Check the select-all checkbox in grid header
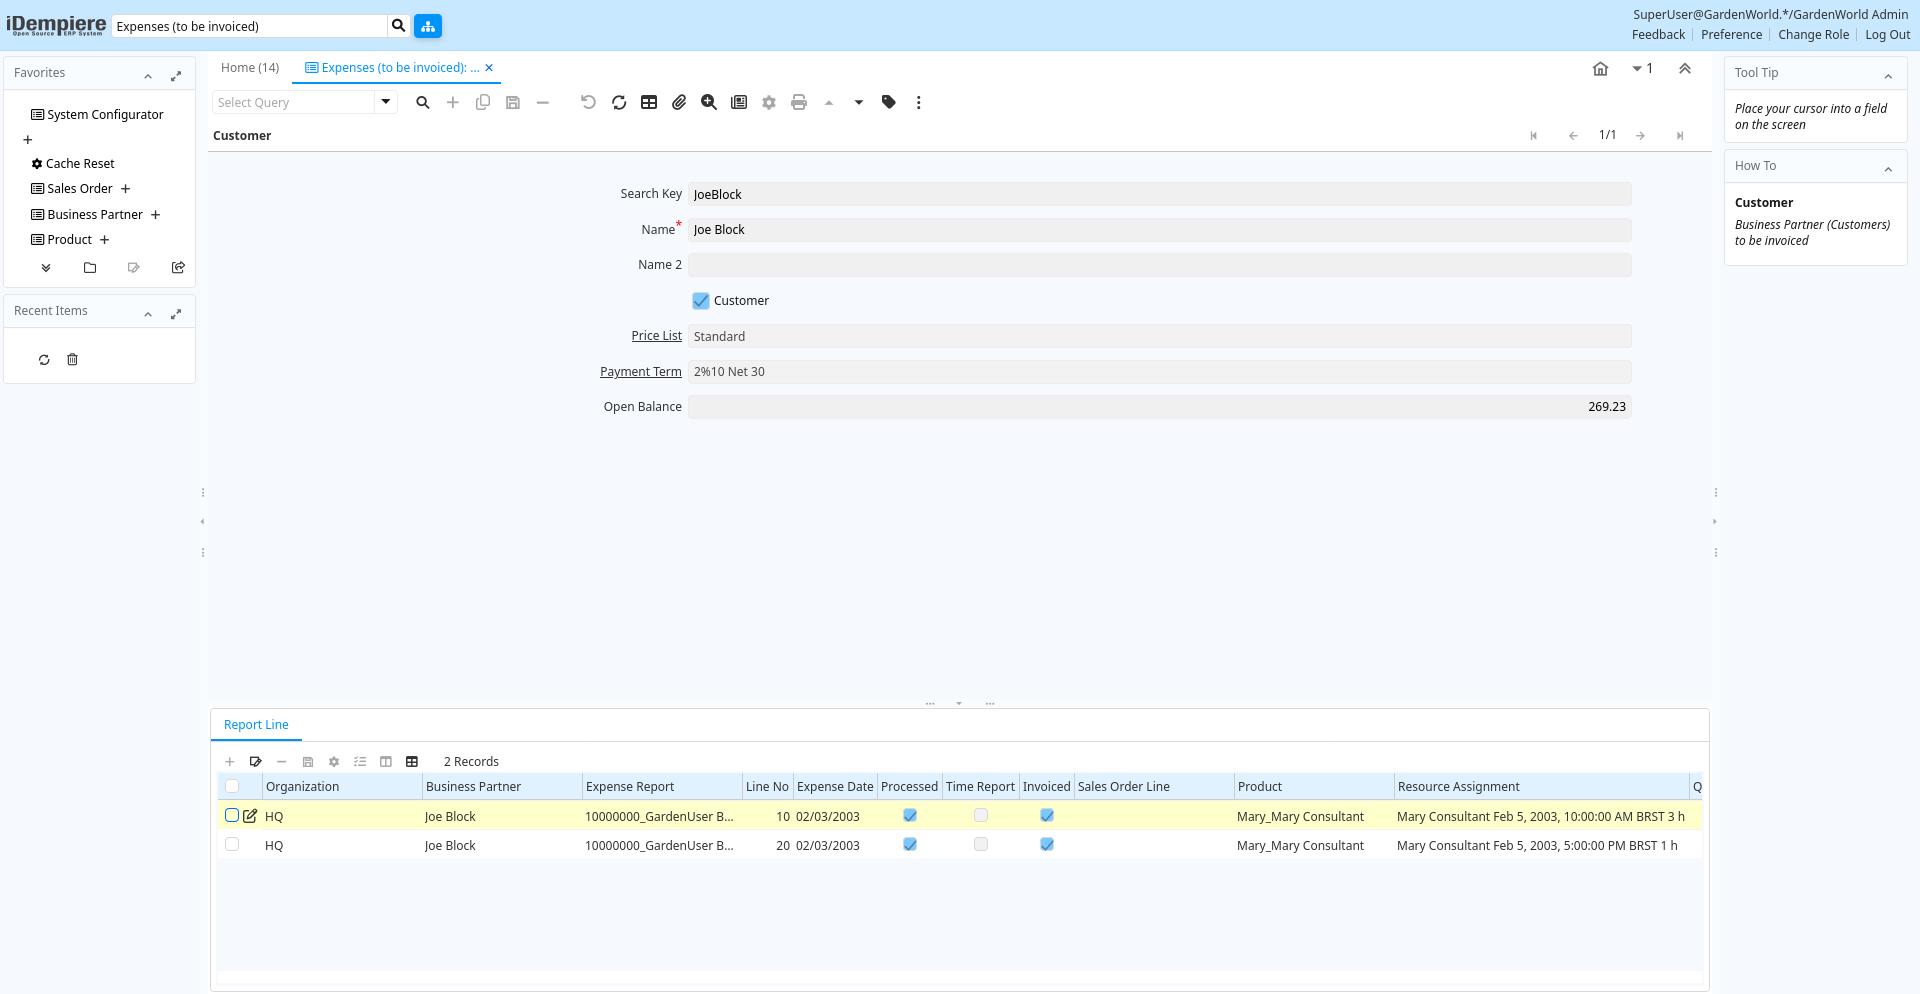1920x994 pixels. point(232,787)
